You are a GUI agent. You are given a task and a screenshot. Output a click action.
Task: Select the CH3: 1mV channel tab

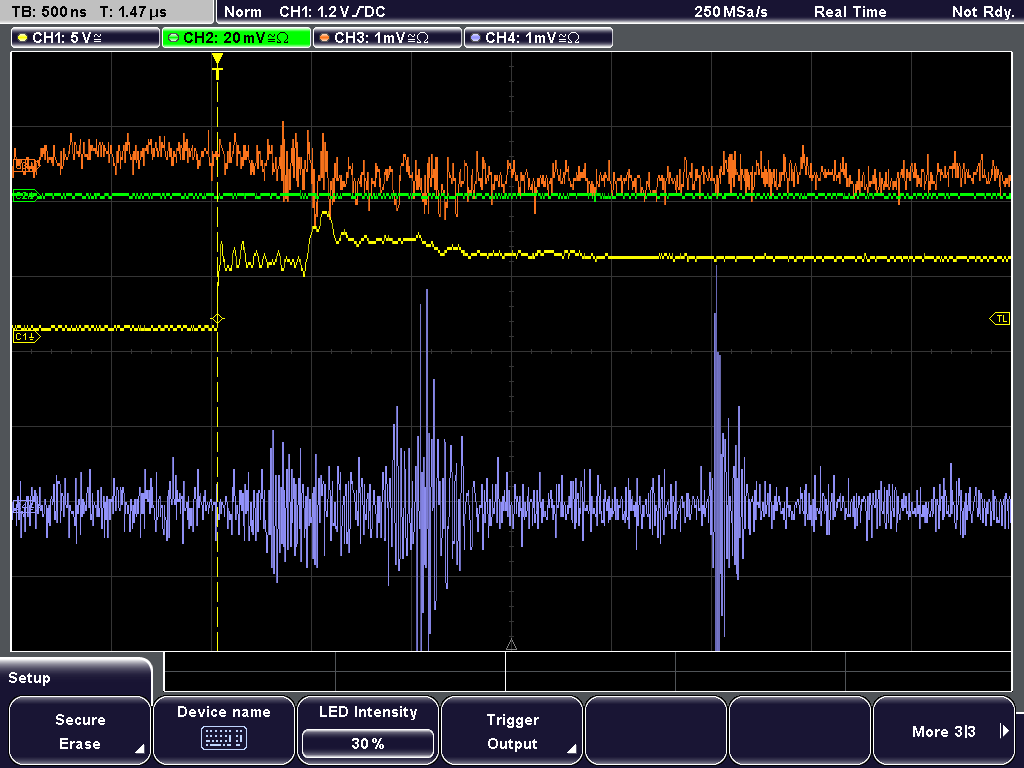coord(387,38)
